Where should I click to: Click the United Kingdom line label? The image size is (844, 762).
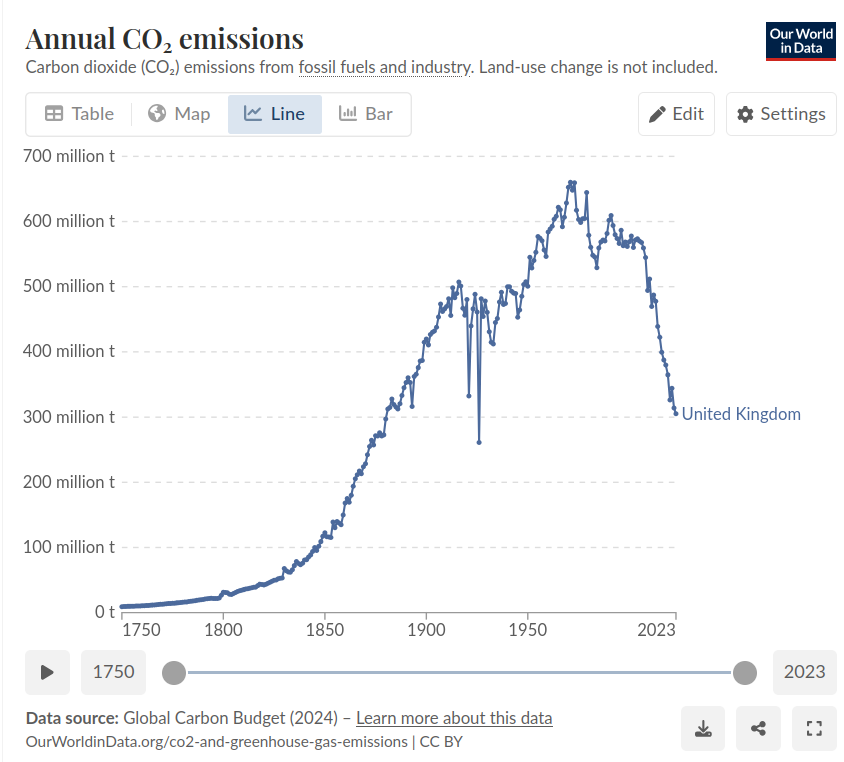coord(741,414)
